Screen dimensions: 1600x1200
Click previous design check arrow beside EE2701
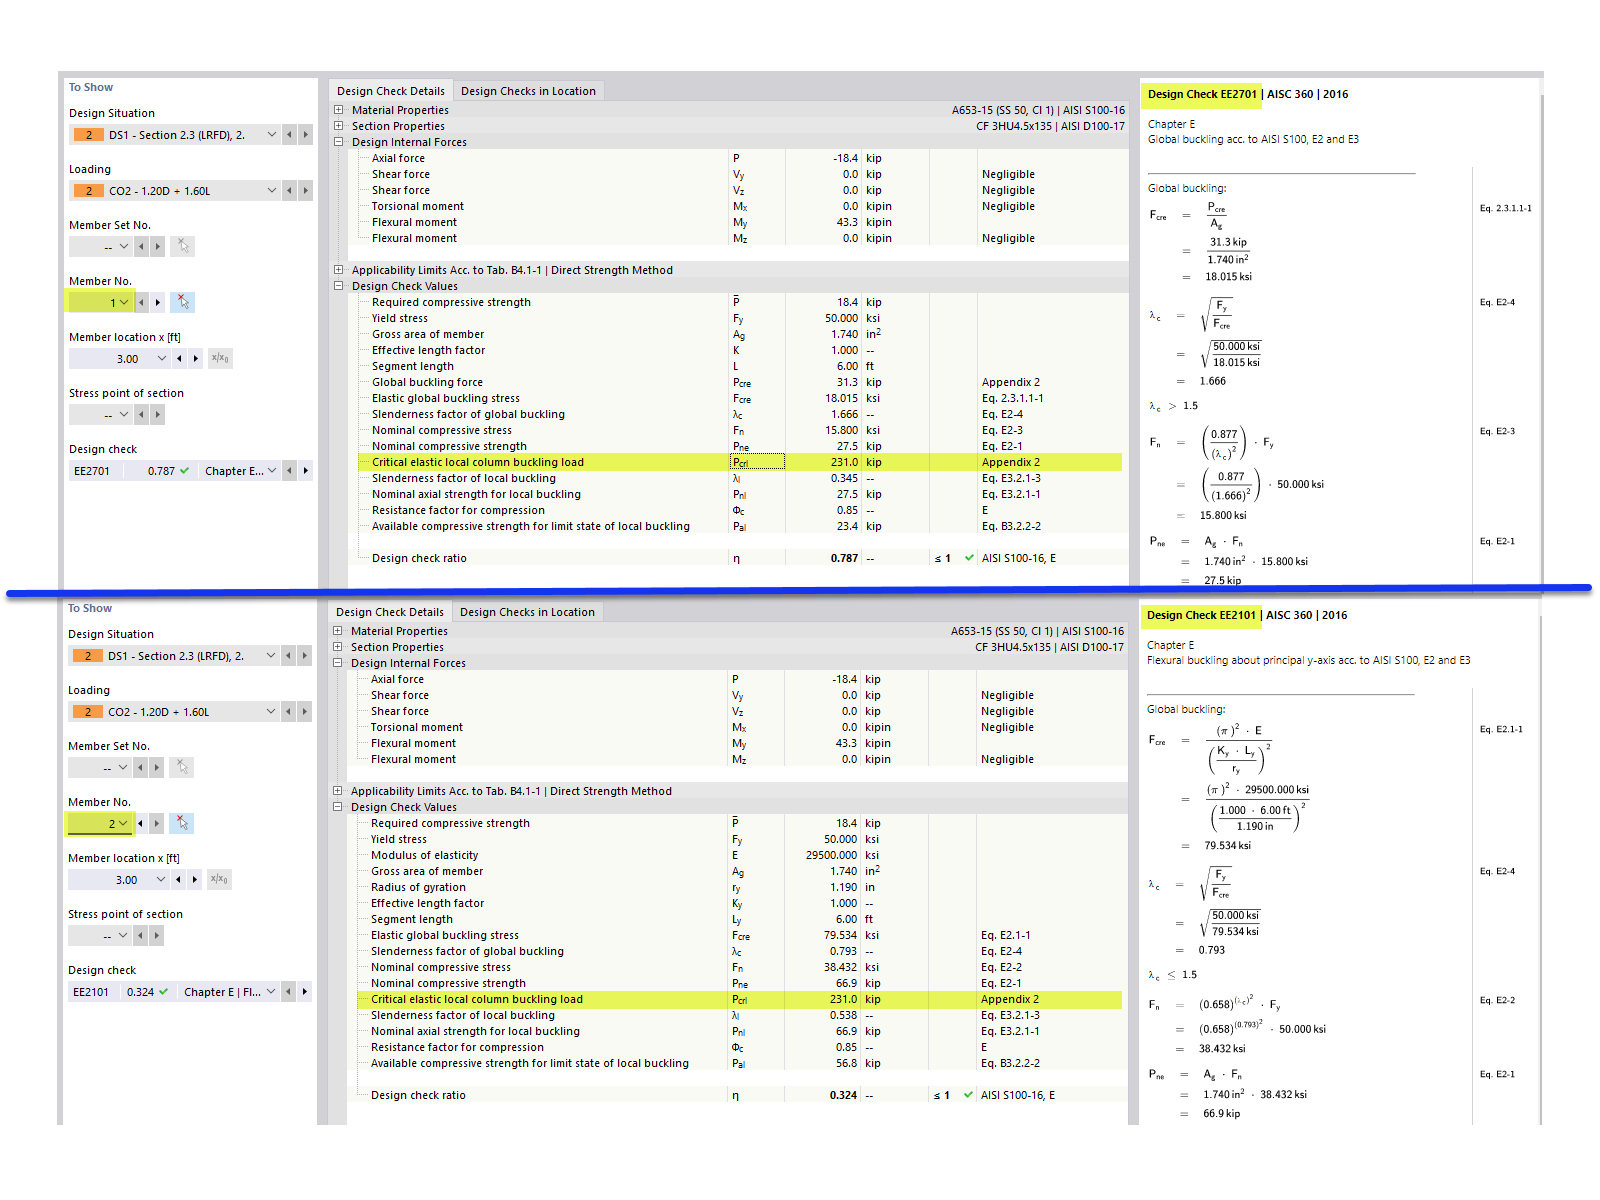coord(290,470)
